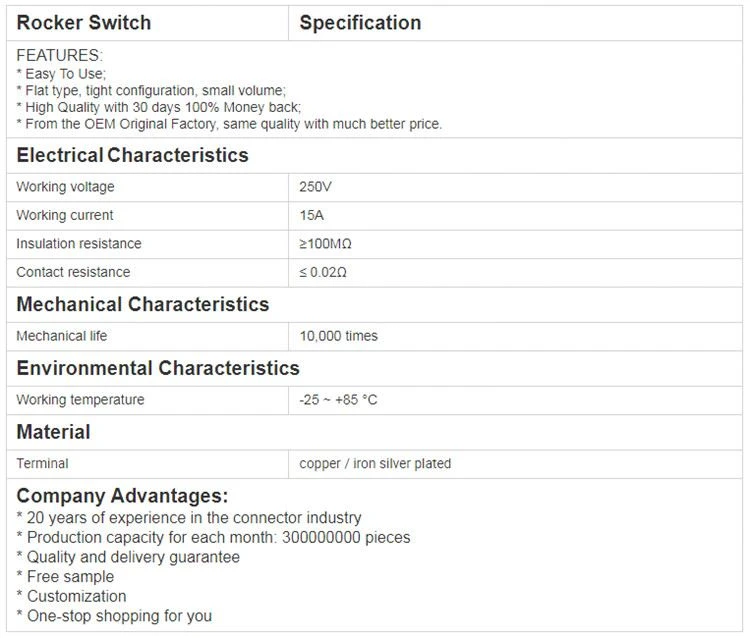Viewport: 750px width, 638px height.
Task: Click the Specification column header
Action: coord(360,23)
